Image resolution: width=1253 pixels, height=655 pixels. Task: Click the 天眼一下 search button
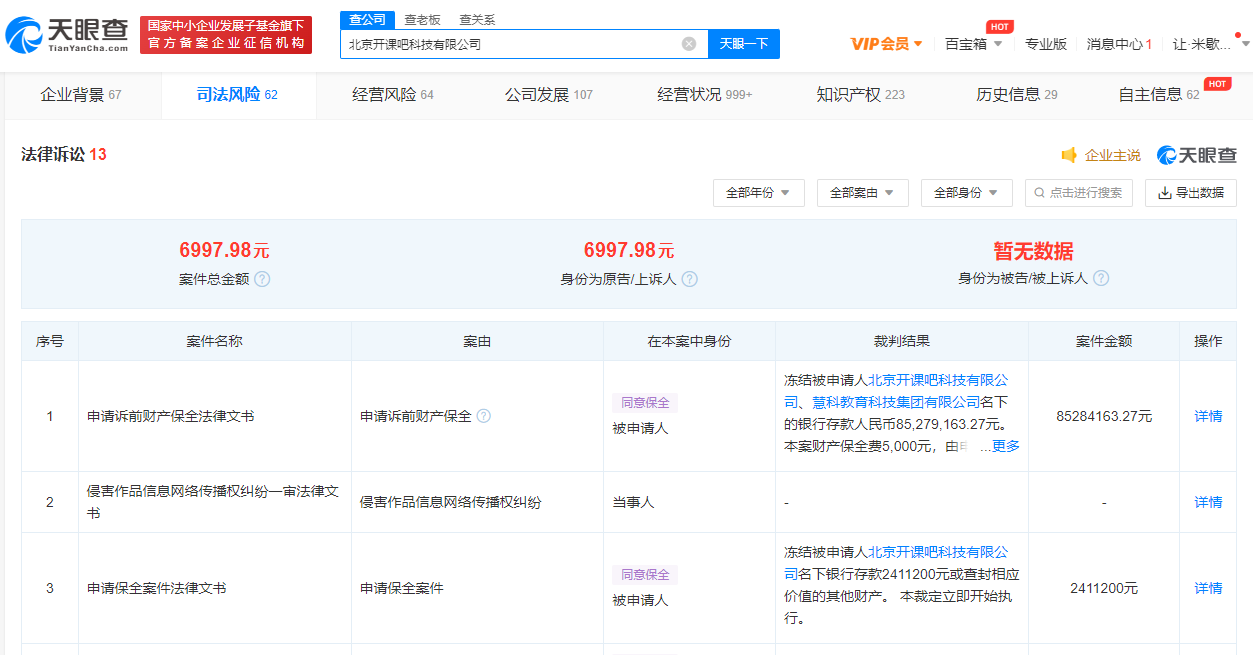coord(744,44)
